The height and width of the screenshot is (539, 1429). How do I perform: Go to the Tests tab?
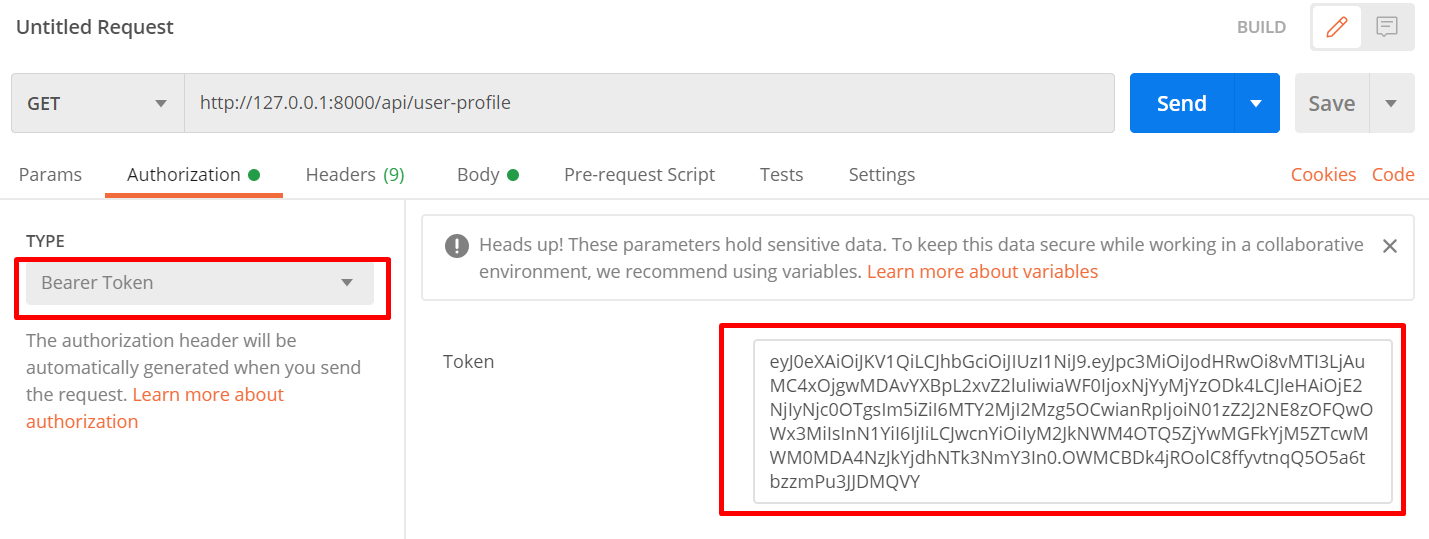coord(781,175)
